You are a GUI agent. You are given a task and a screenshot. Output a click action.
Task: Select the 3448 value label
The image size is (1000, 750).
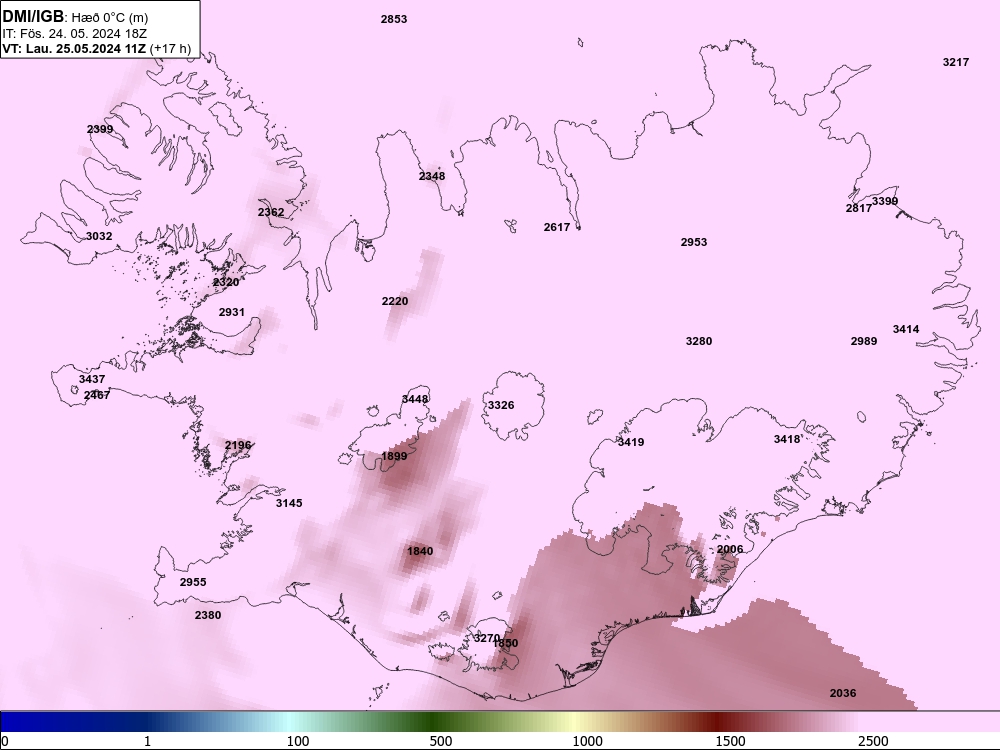click(415, 399)
